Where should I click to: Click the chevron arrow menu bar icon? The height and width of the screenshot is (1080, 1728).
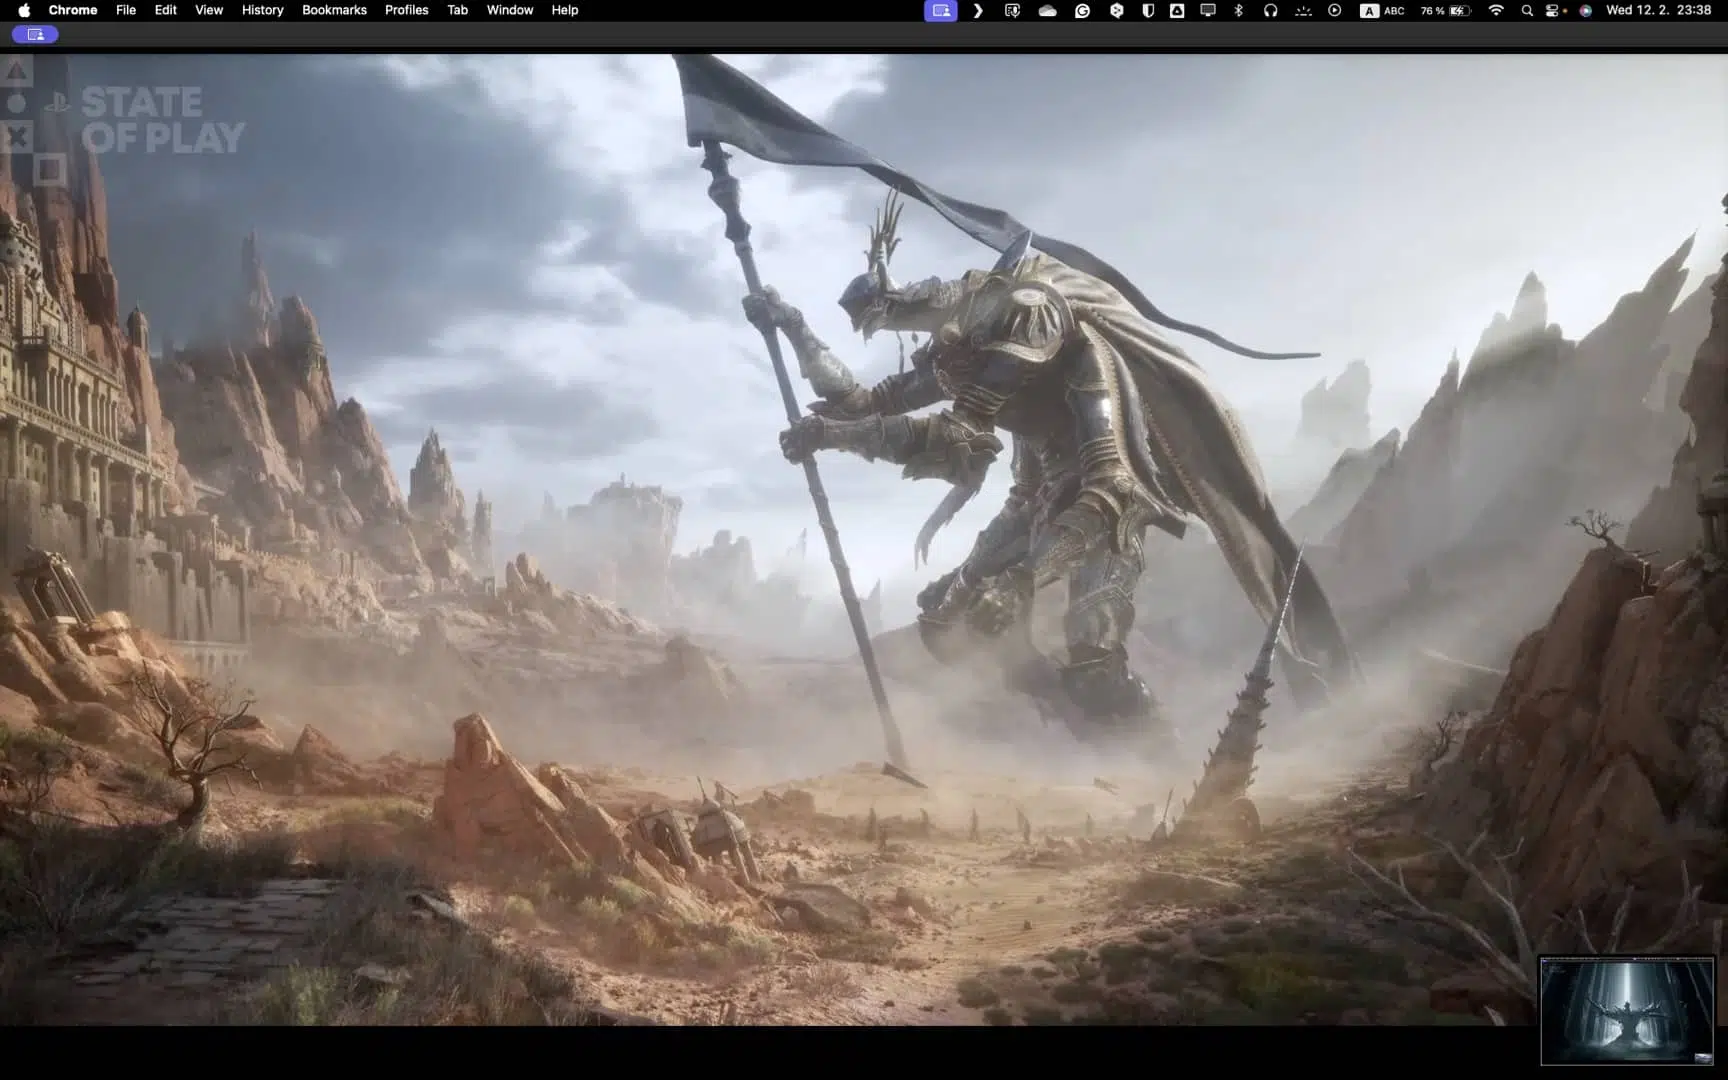[978, 10]
